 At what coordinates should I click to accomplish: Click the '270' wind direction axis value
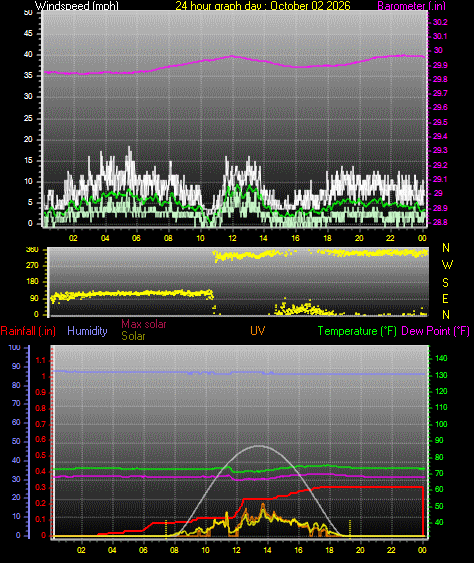pyautogui.click(x=33, y=266)
